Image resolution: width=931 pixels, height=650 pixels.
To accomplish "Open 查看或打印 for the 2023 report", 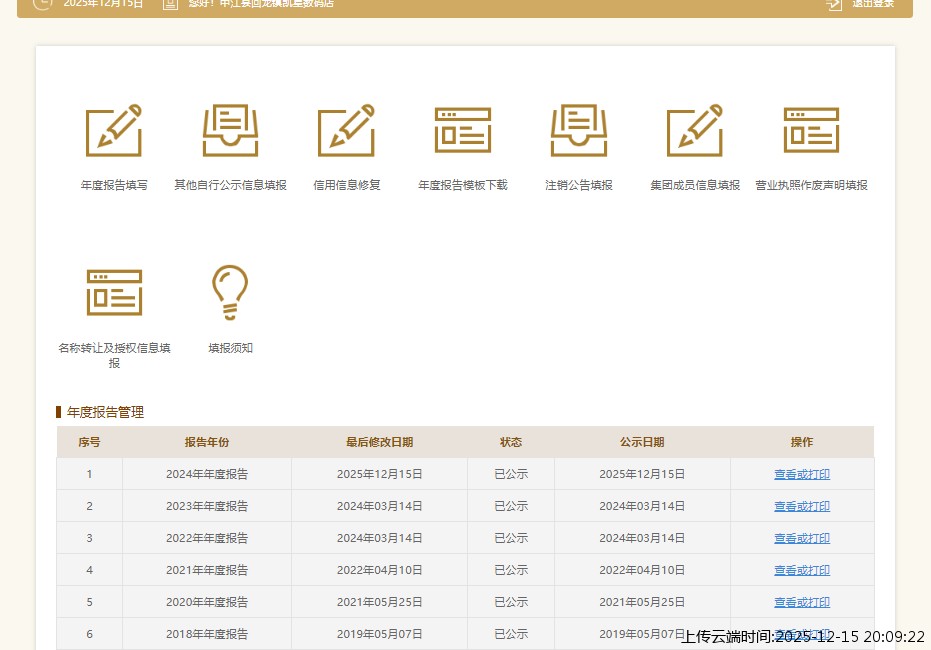I will (x=801, y=506).
